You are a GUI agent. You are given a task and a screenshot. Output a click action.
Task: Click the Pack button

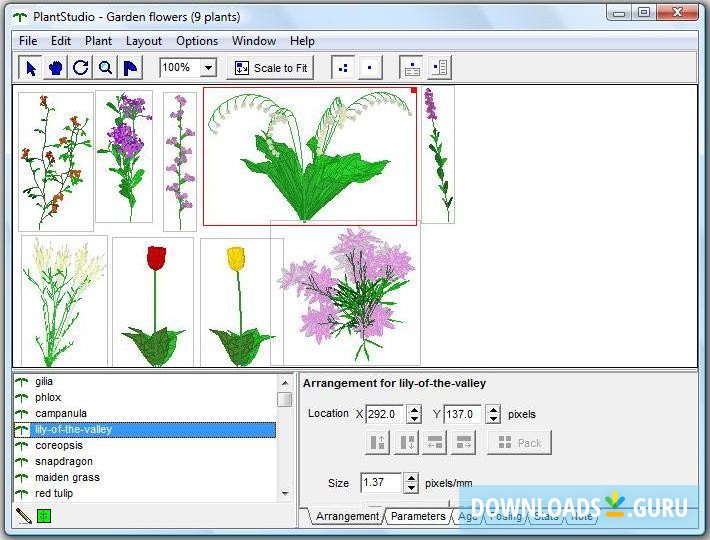pos(519,443)
